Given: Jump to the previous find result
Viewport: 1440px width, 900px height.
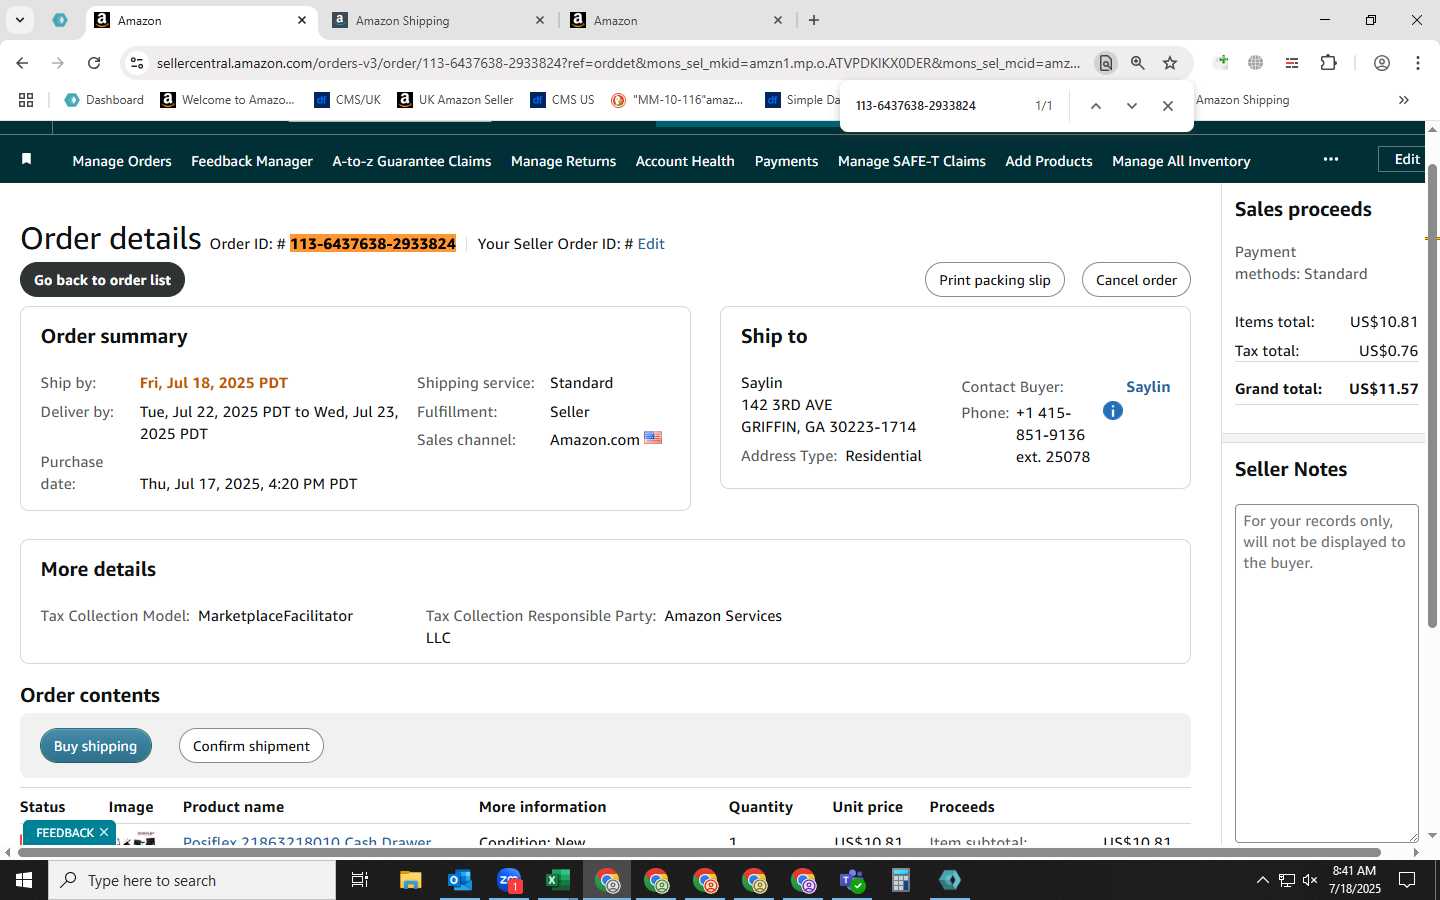Looking at the screenshot, I should (1096, 106).
